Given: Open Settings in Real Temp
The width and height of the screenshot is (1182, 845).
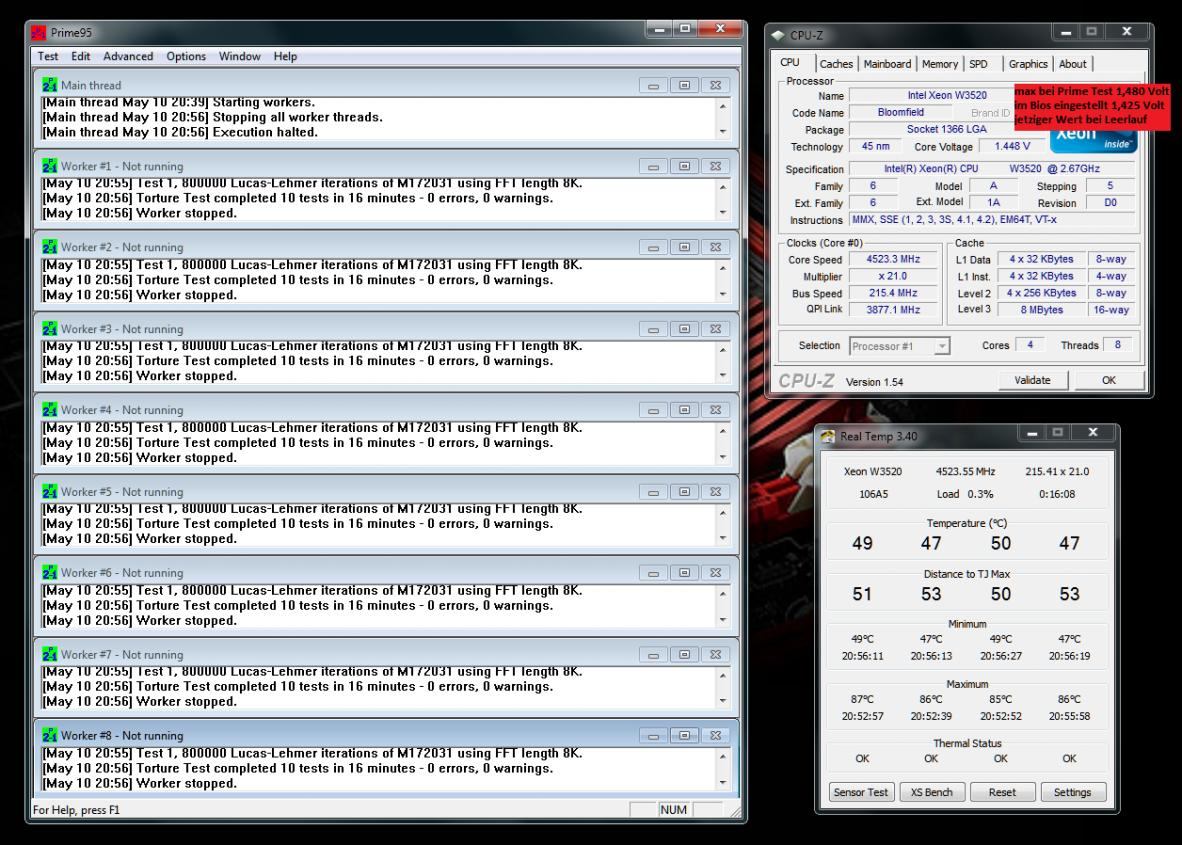Looking at the screenshot, I should (x=1073, y=792).
